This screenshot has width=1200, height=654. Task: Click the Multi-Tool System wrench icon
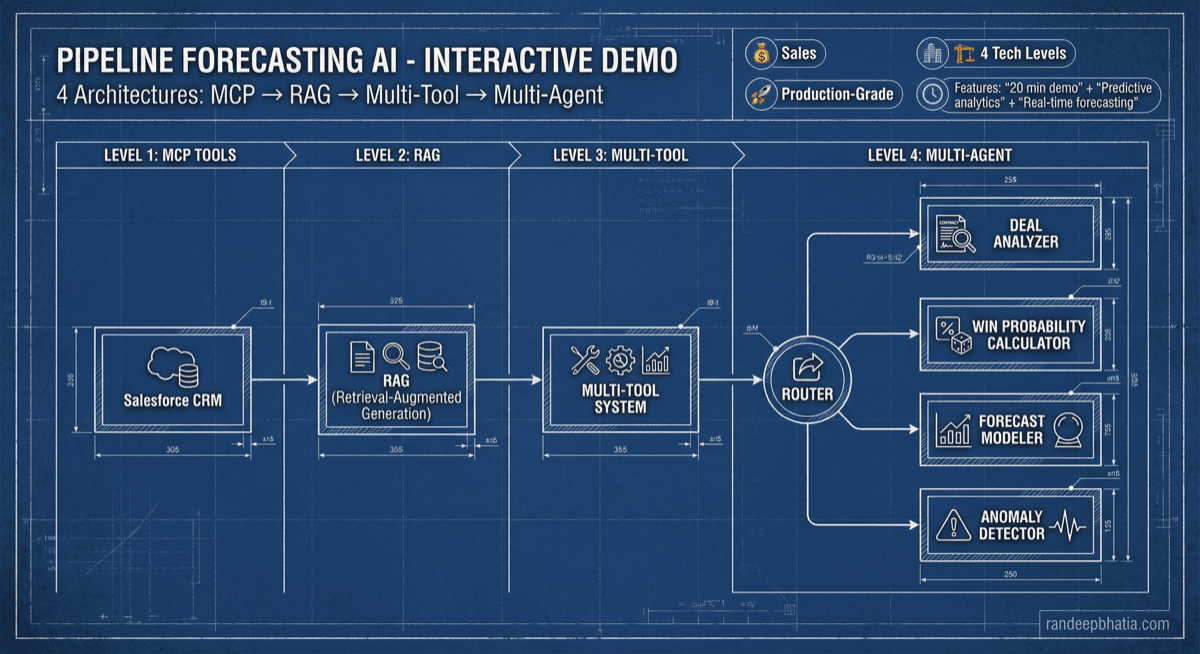(584, 359)
